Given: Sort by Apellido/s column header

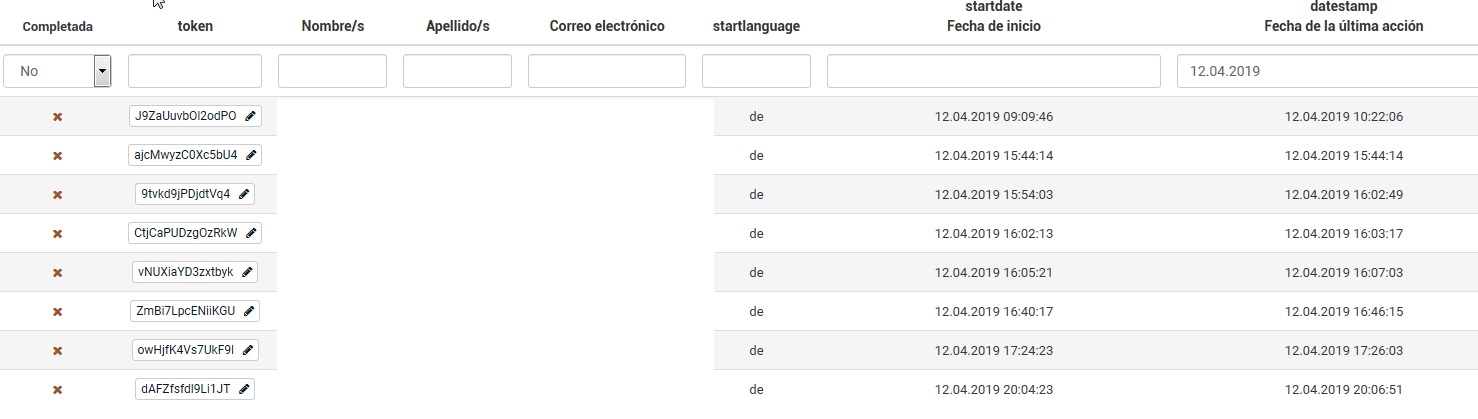Looking at the screenshot, I should pyautogui.click(x=457, y=26).
